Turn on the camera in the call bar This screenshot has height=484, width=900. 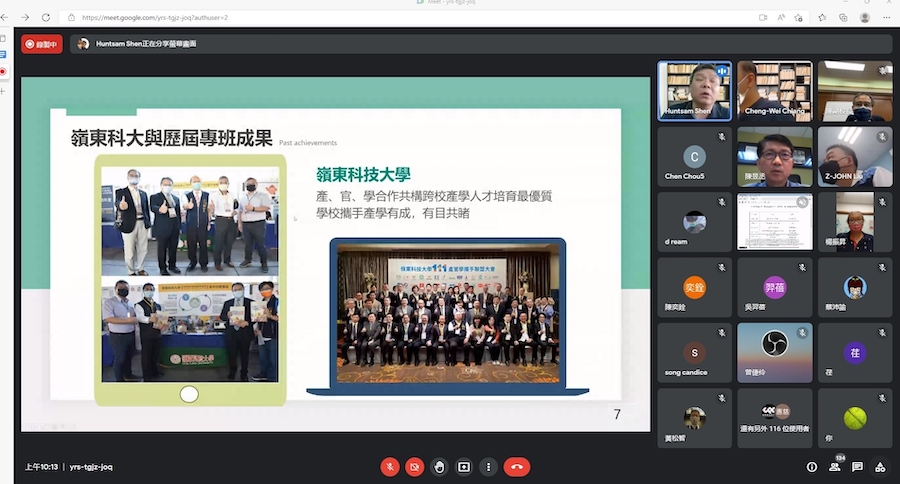click(x=414, y=467)
